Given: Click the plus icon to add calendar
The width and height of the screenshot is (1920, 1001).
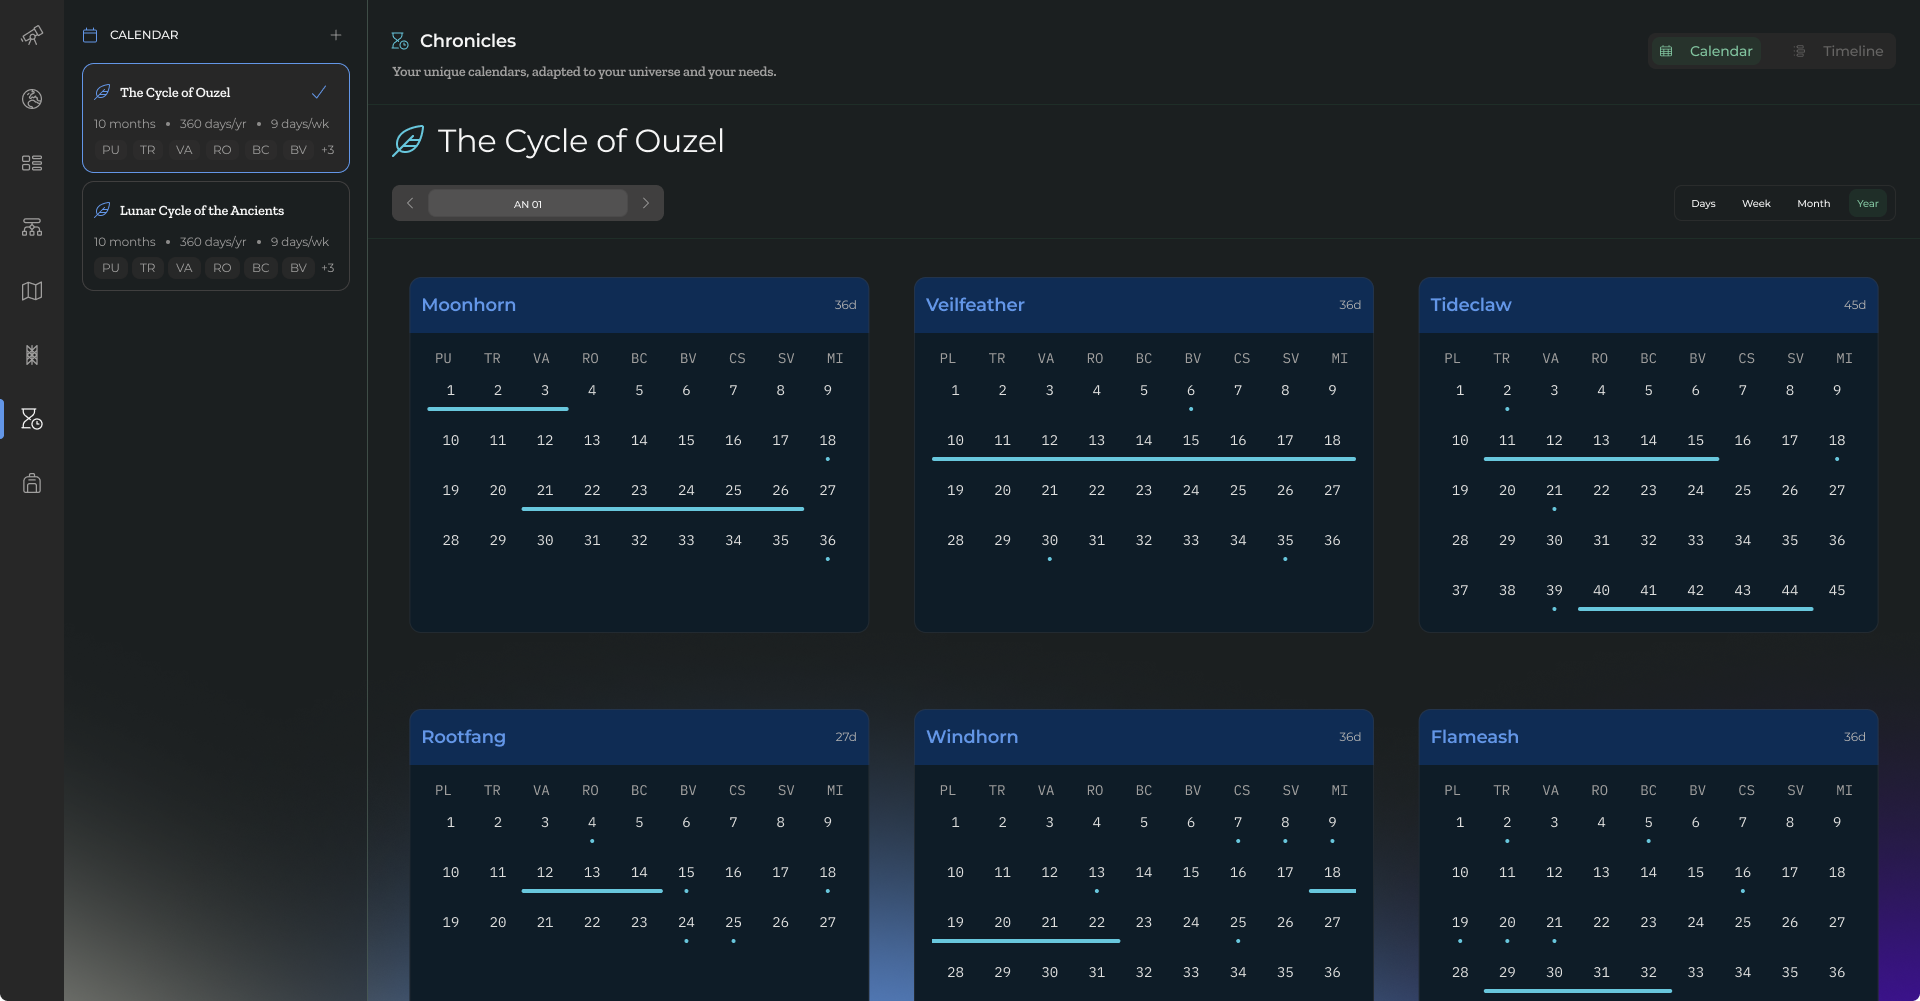Looking at the screenshot, I should point(336,35).
